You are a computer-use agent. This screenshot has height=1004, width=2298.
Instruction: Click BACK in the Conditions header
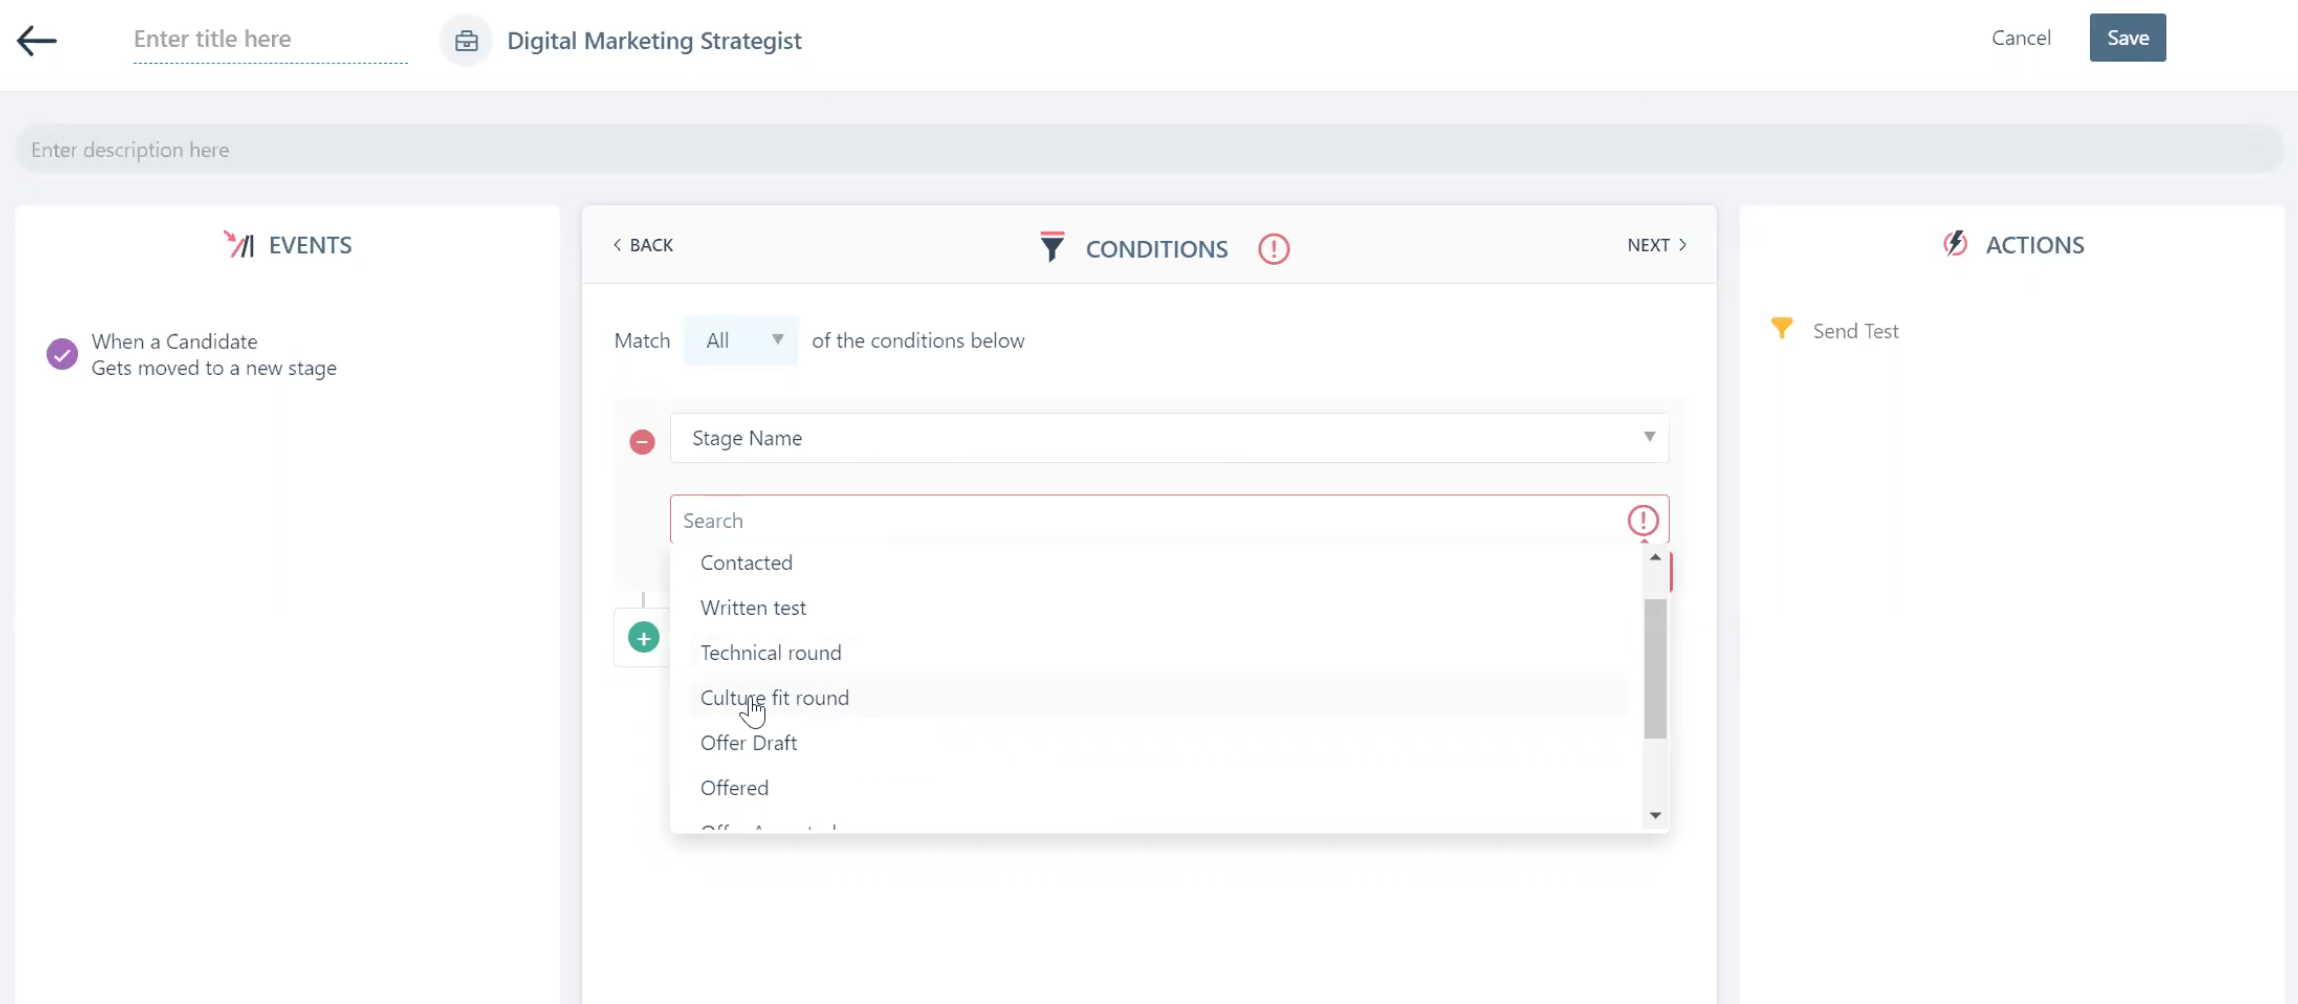643,245
